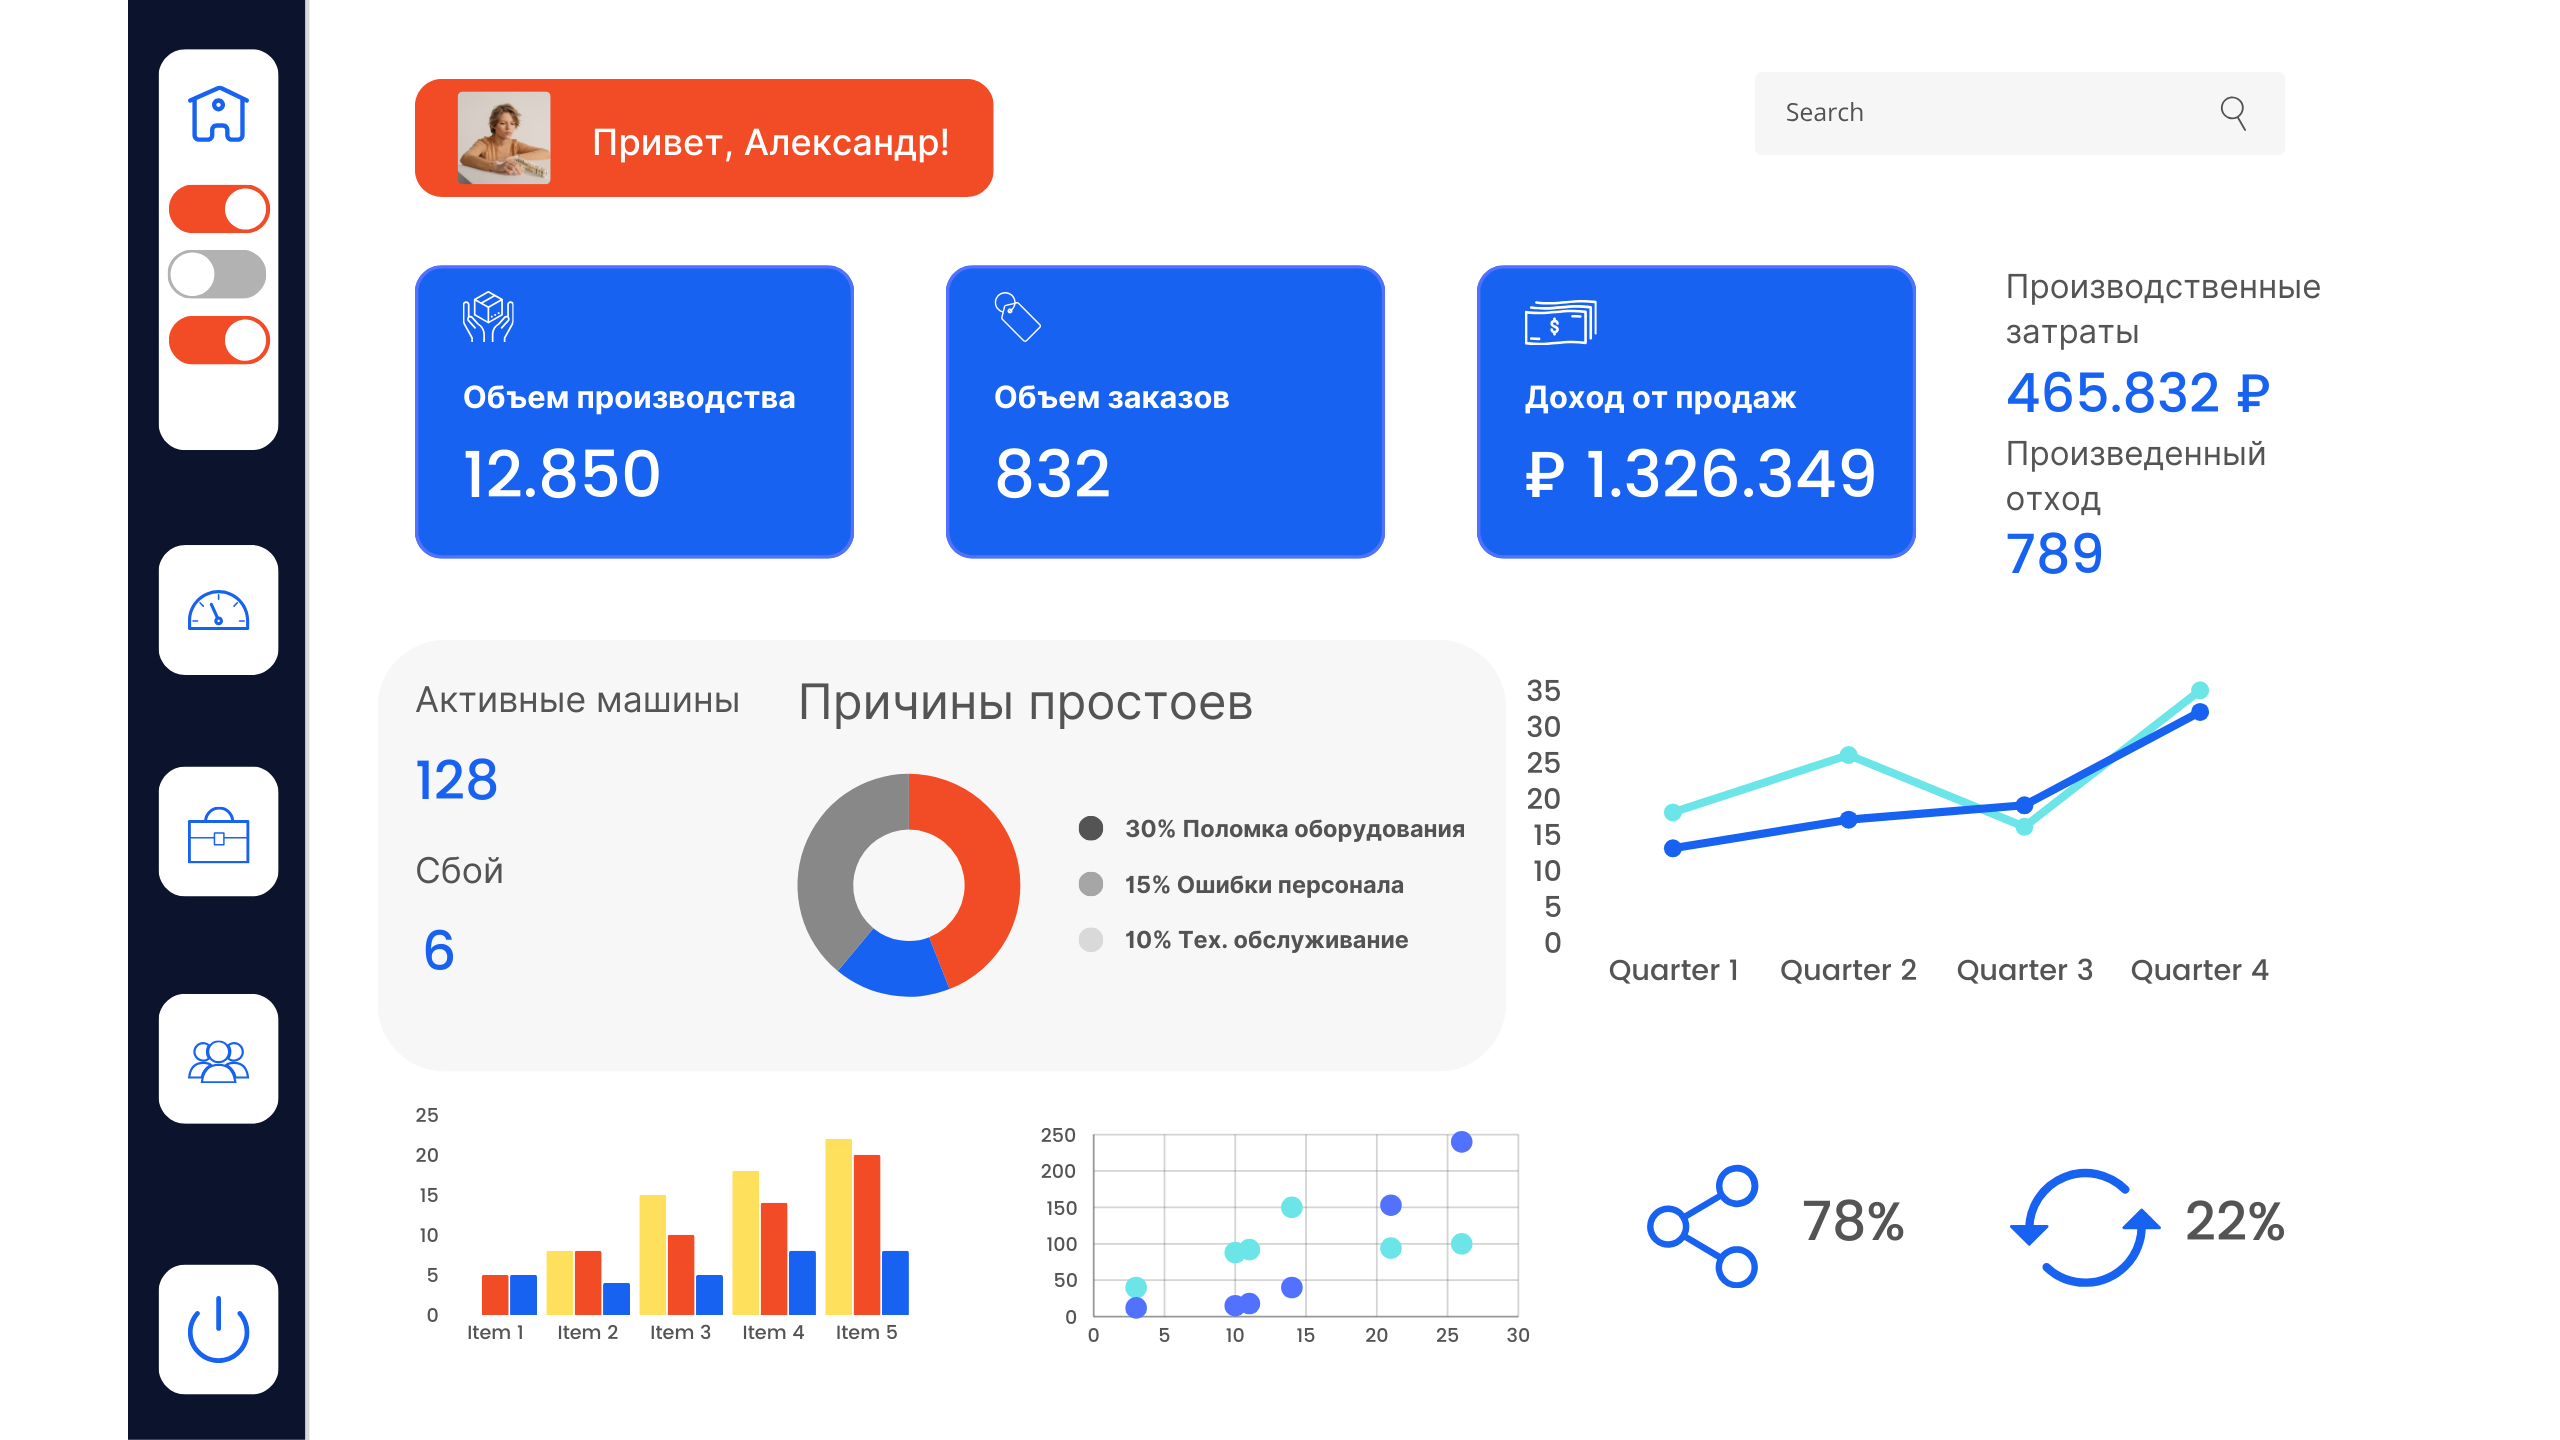Click the power/logout icon at sidebar bottom
2560x1440 pixels.
pyautogui.click(x=218, y=1330)
